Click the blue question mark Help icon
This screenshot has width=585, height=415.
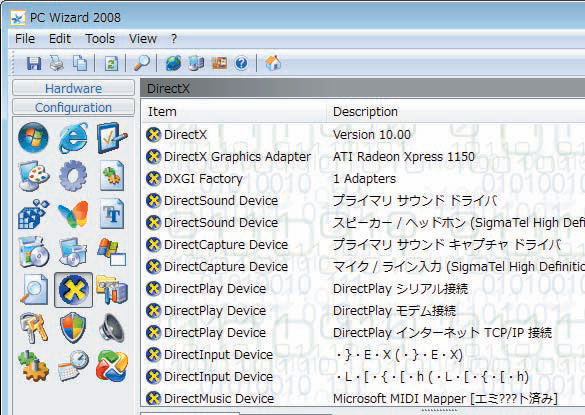[241, 63]
